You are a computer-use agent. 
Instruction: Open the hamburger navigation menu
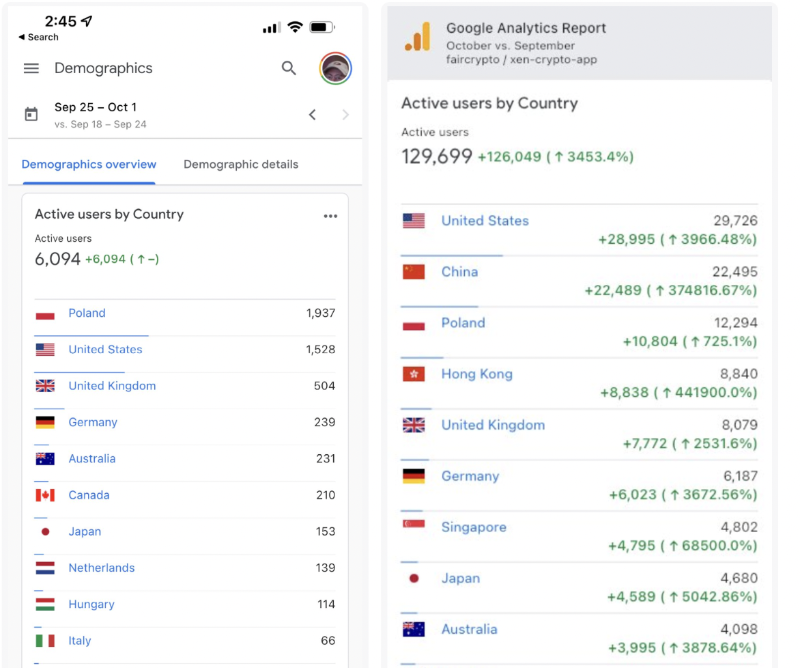coord(31,68)
